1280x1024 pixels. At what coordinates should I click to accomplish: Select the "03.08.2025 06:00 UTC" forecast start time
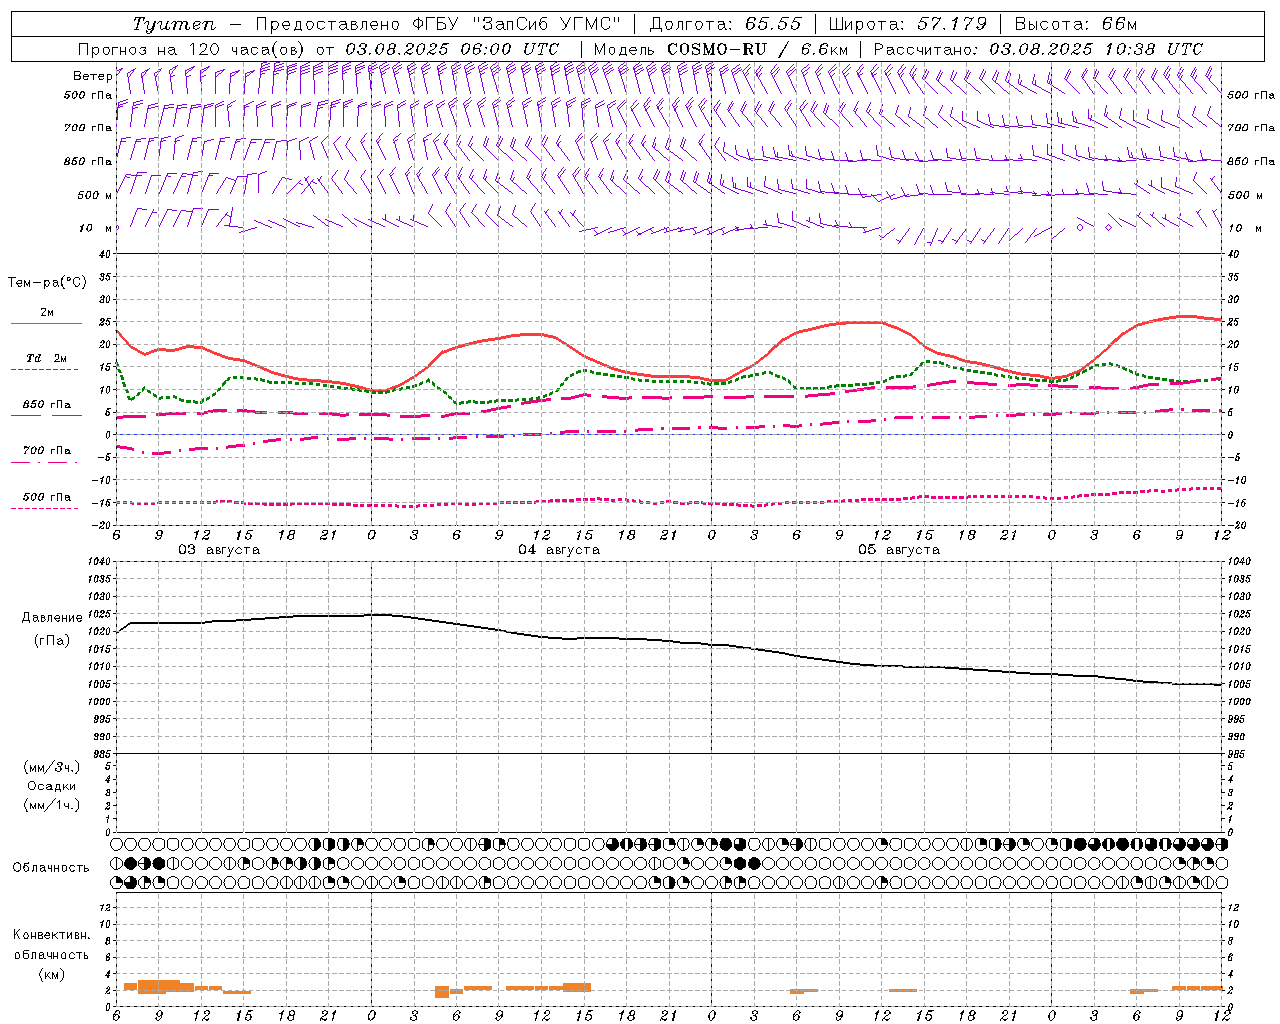[x=453, y=49]
